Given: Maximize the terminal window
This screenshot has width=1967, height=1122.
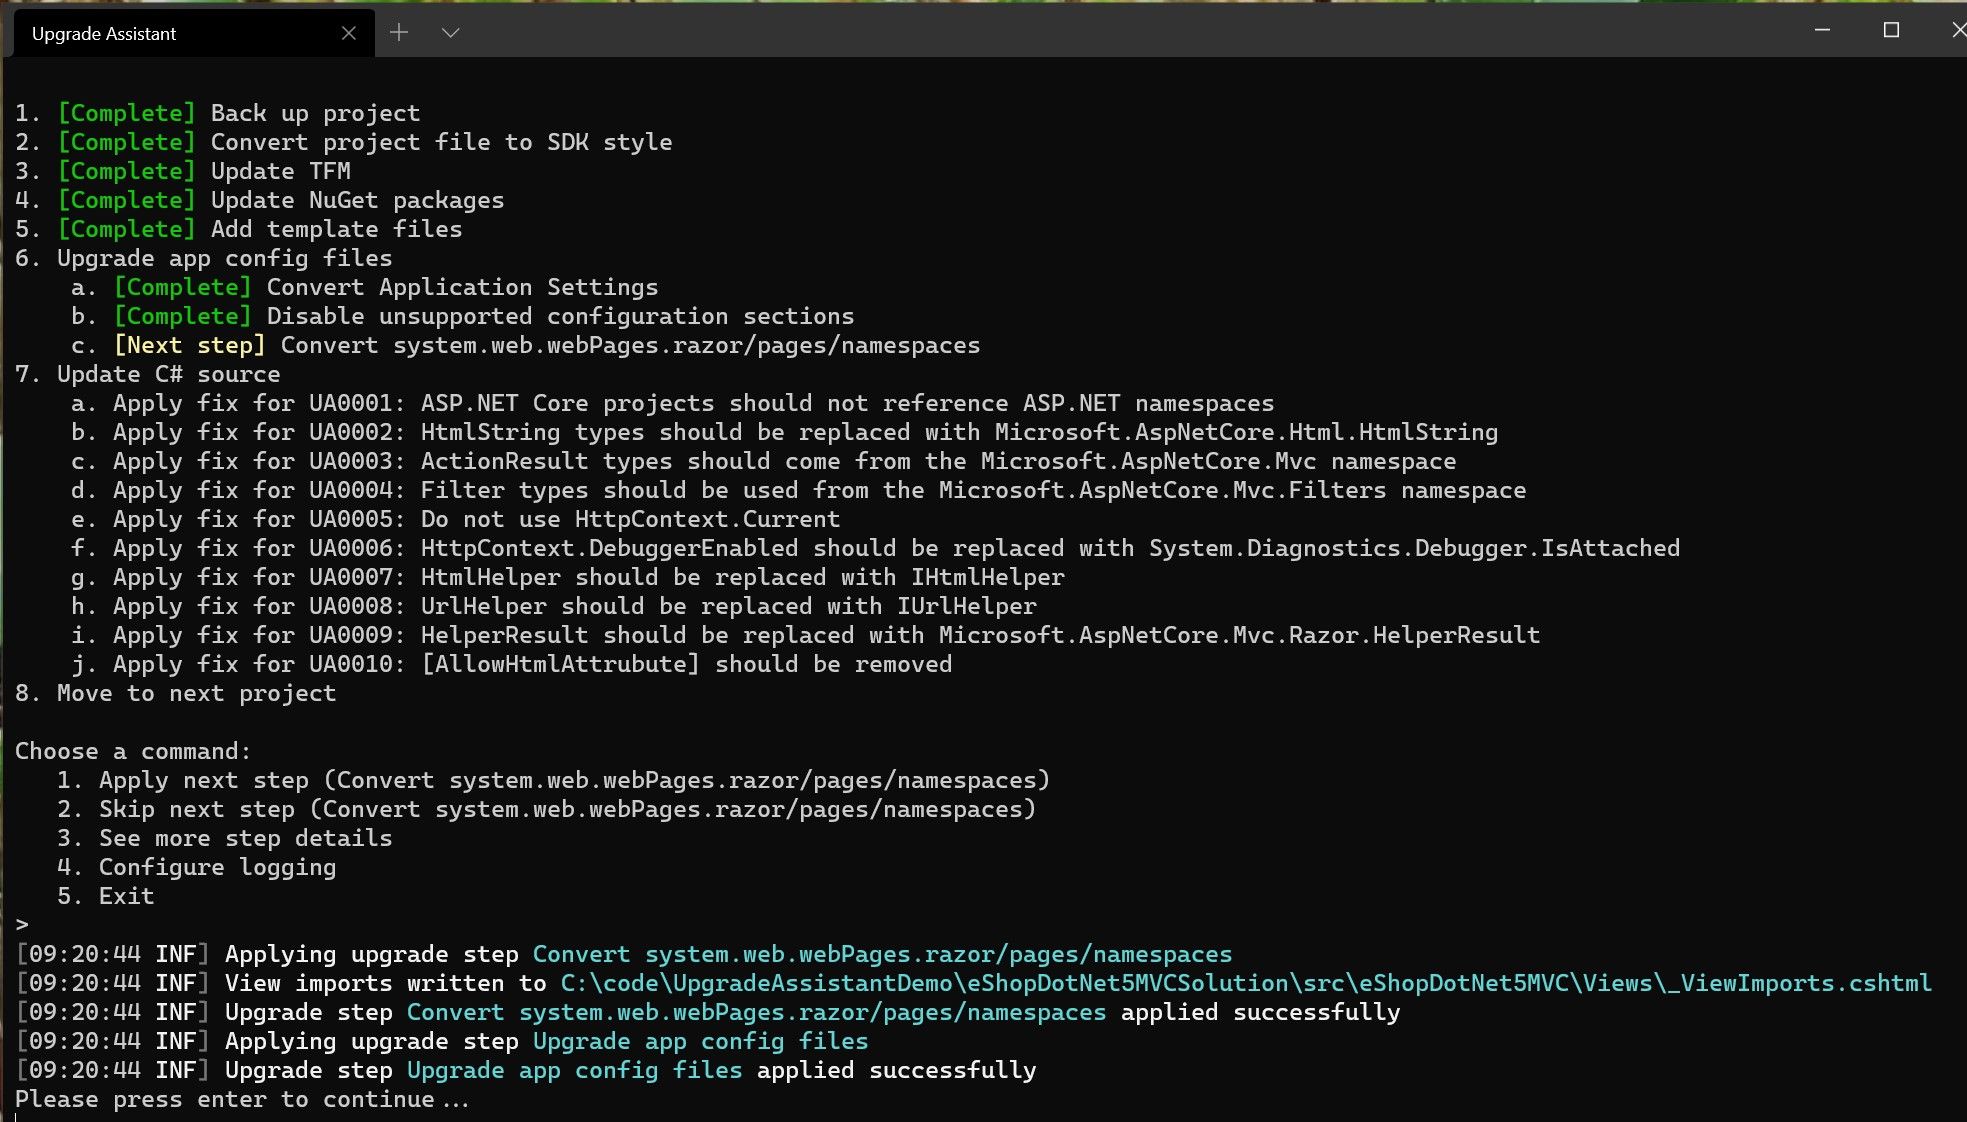Looking at the screenshot, I should (1892, 30).
